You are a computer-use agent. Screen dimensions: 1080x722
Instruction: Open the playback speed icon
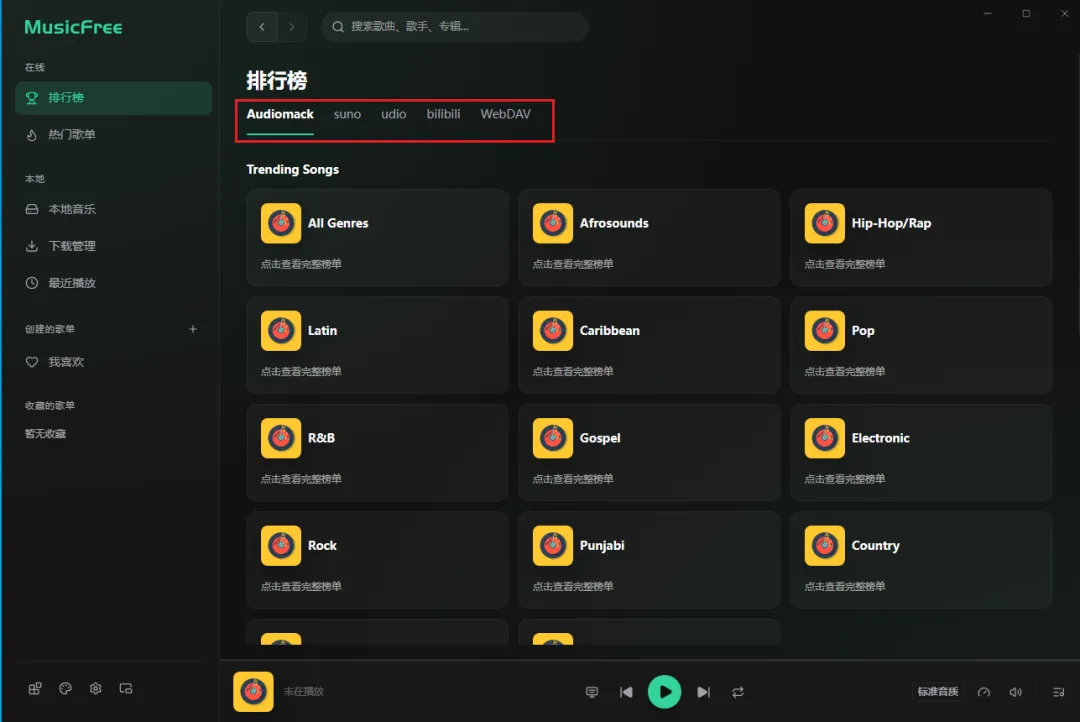pos(984,692)
